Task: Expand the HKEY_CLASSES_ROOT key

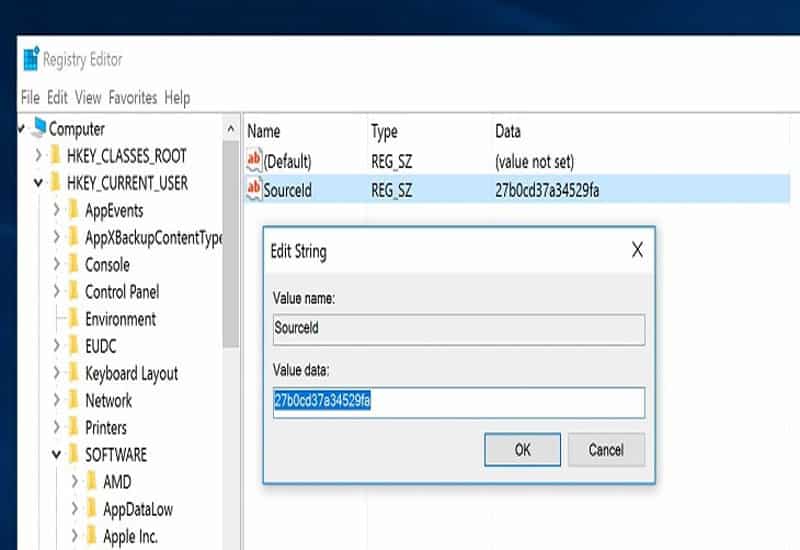Action: 38,155
